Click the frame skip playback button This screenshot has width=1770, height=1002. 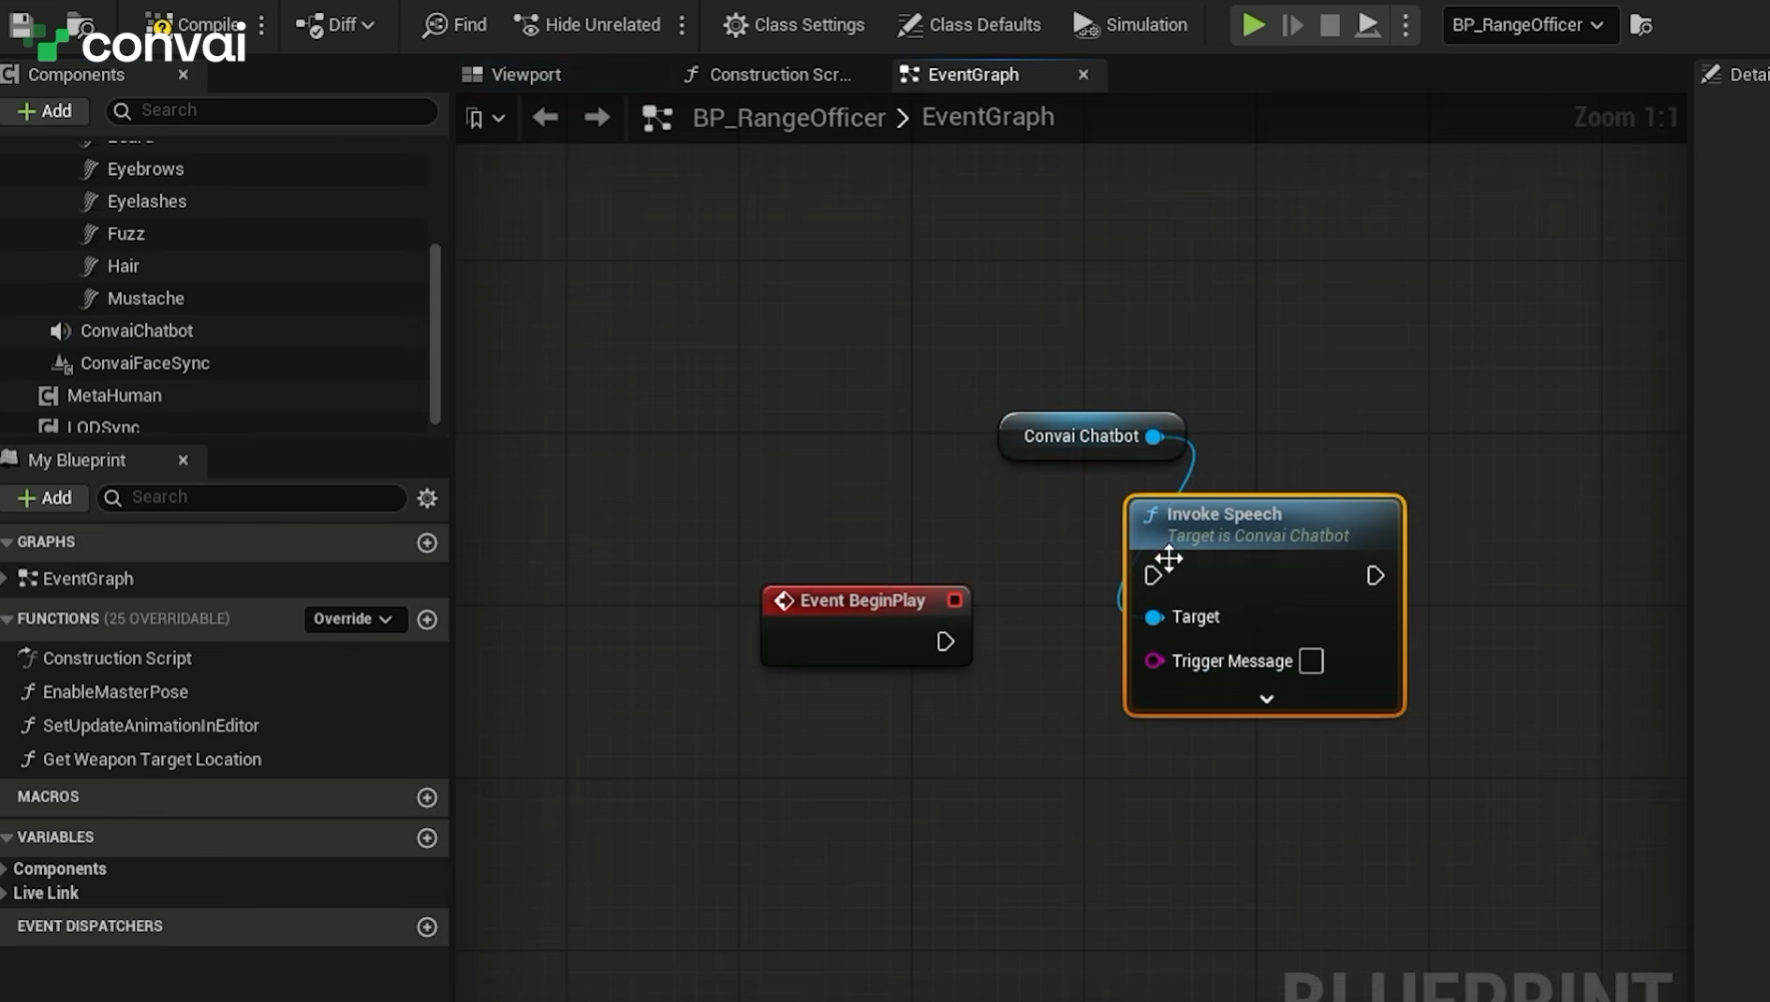[1292, 25]
